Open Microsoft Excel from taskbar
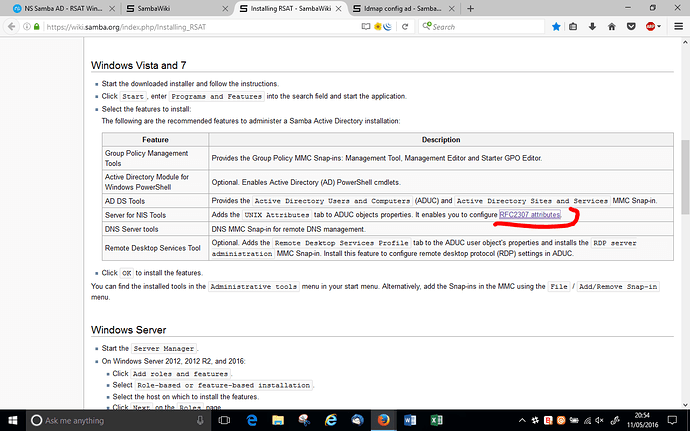Screen dimensions: 690x431 tap(436, 420)
